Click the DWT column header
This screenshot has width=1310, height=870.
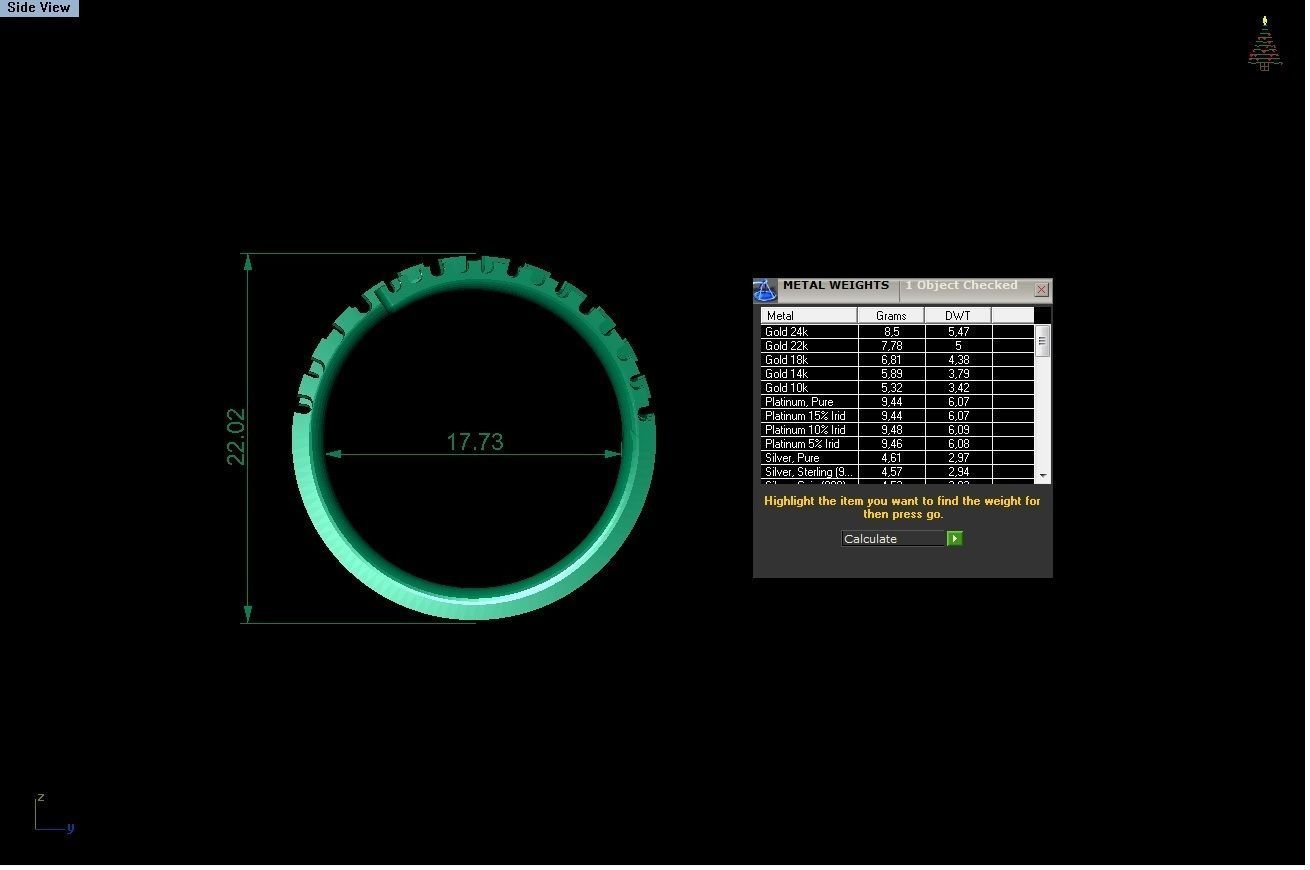(x=958, y=316)
